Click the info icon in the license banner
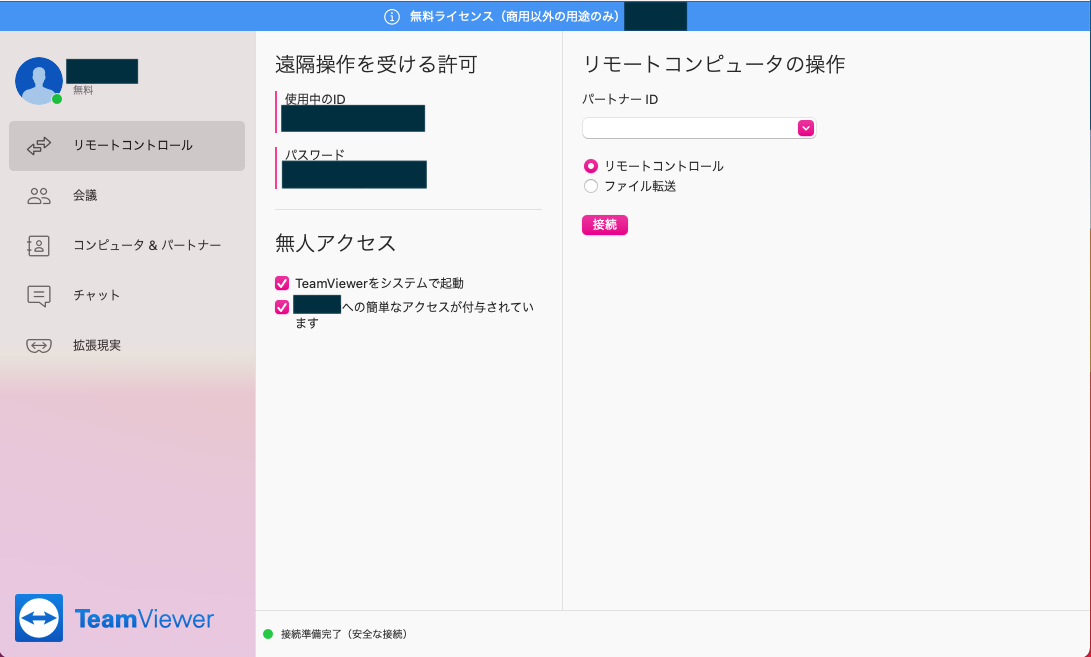The width and height of the screenshot is (1091, 657). tap(392, 17)
